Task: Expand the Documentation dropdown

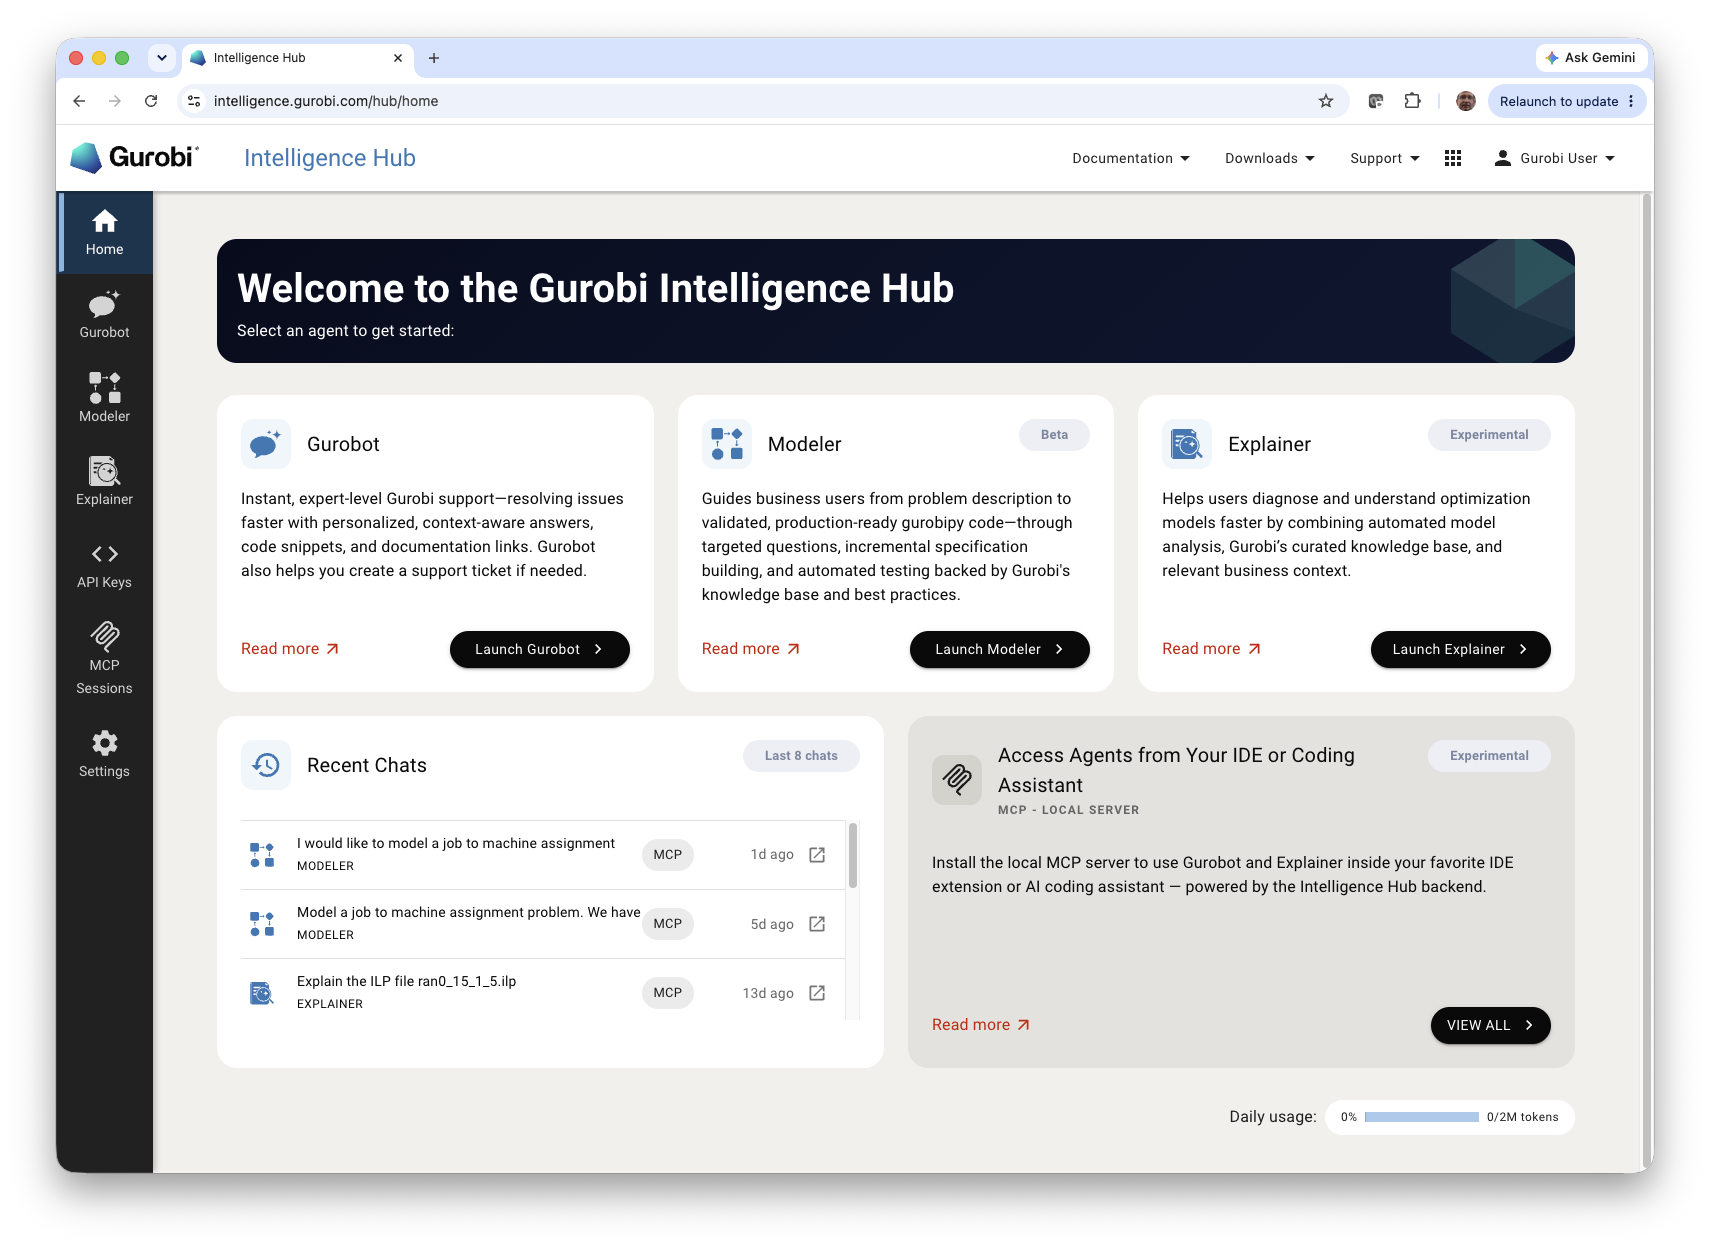Action: click(x=1130, y=158)
